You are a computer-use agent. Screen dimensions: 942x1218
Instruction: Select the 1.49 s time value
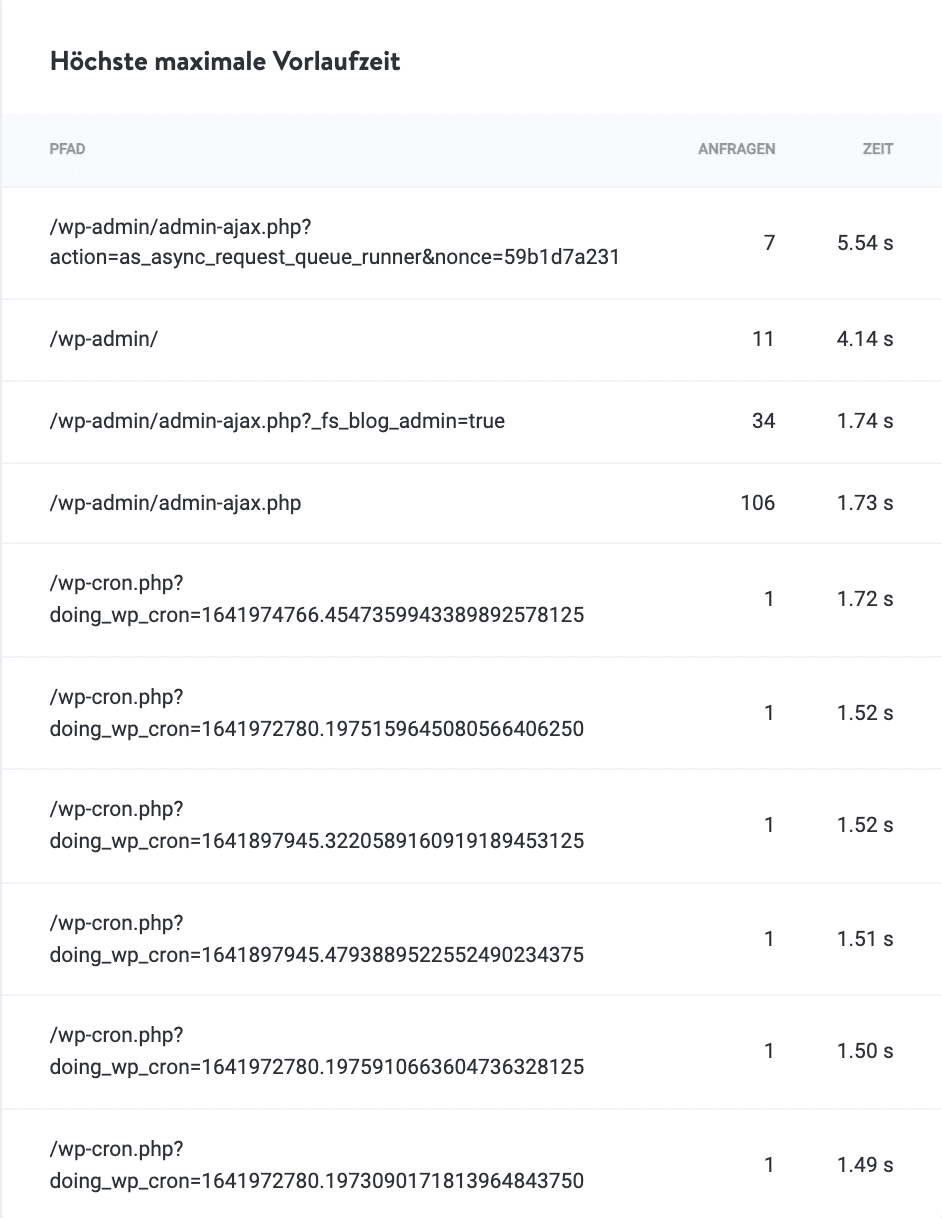(865, 1165)
